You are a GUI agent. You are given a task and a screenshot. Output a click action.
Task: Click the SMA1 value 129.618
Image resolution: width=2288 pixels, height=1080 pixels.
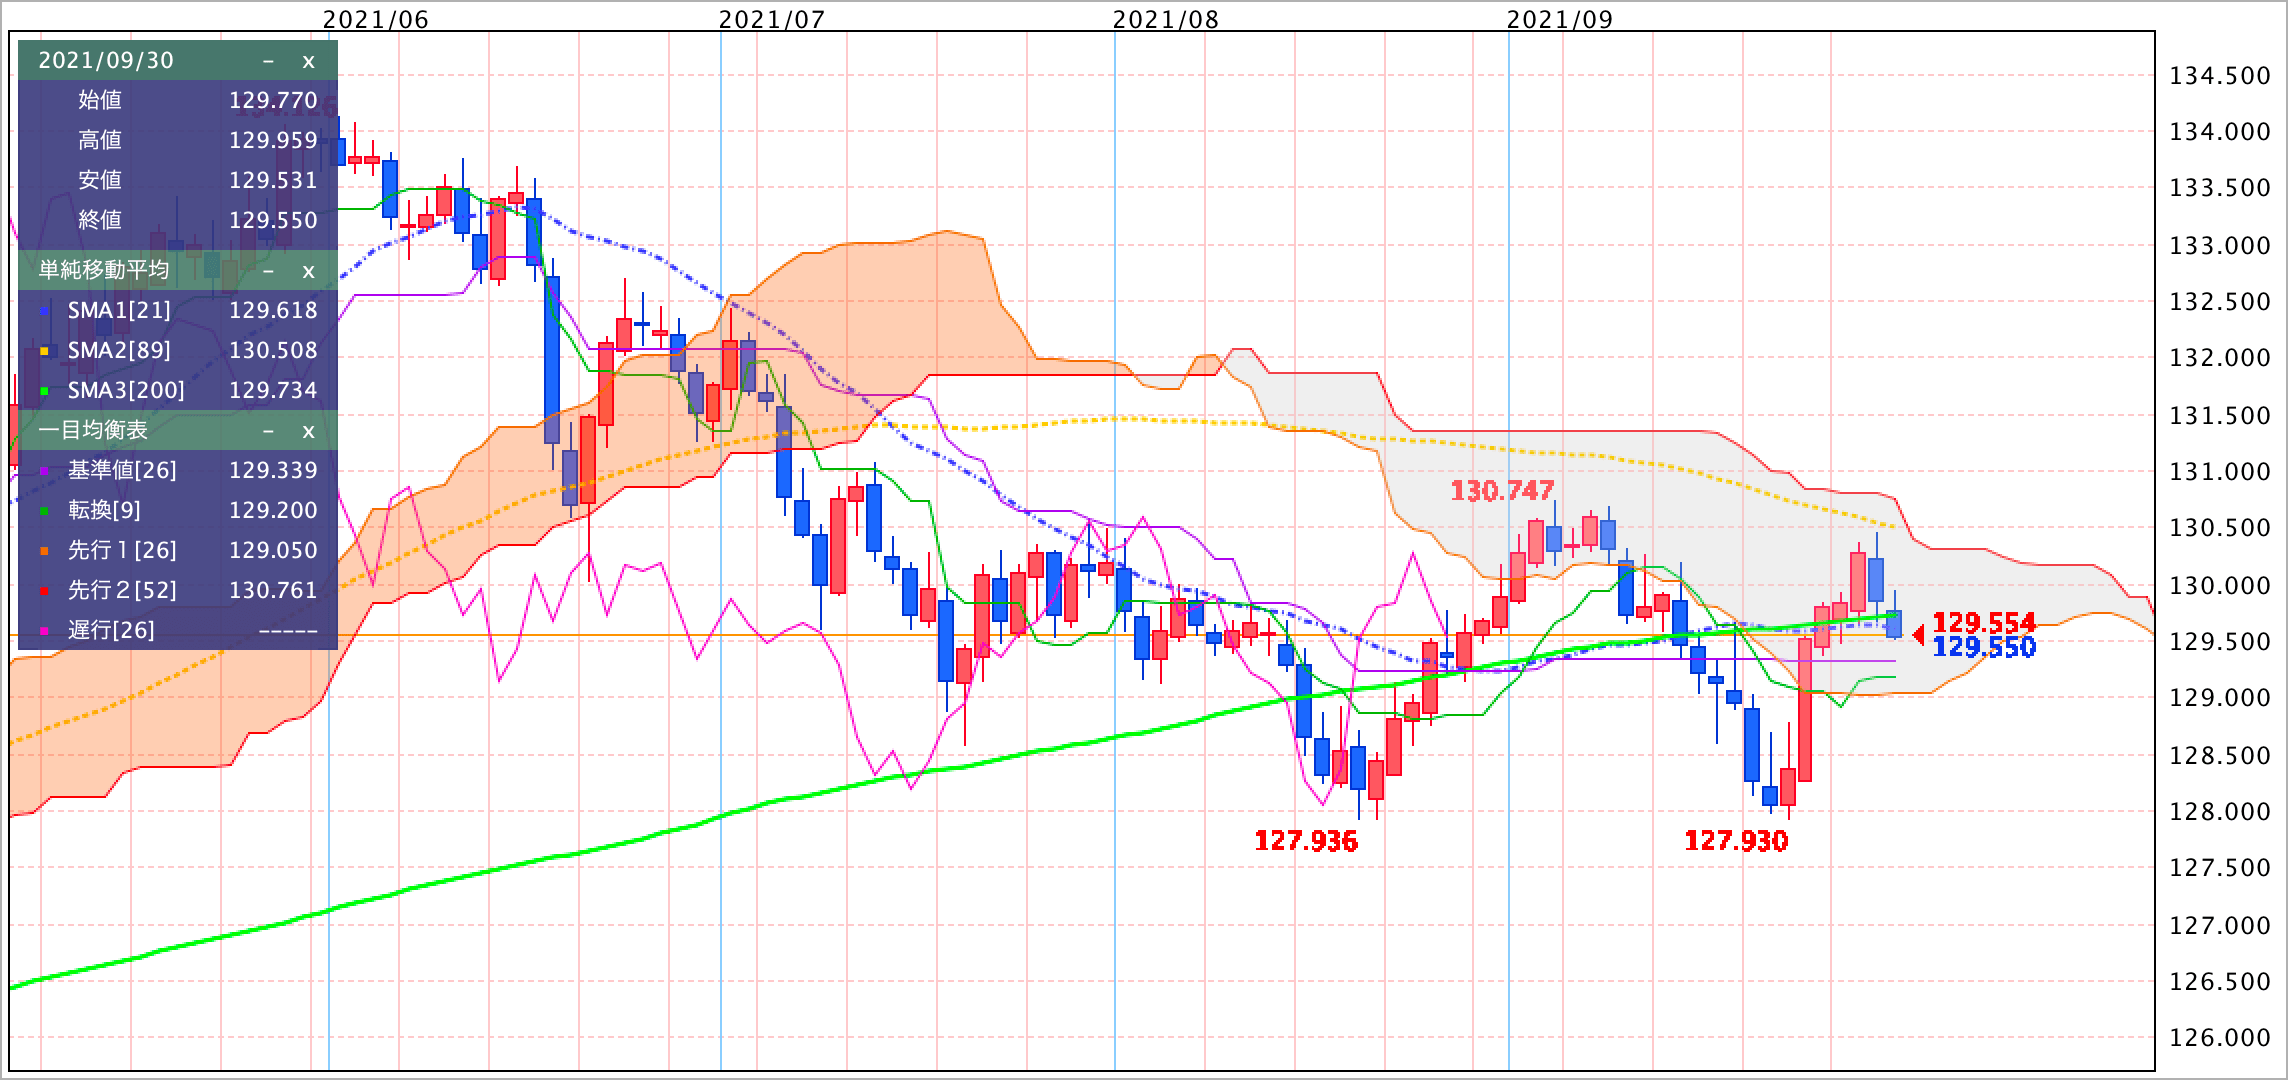click(273, 310)
